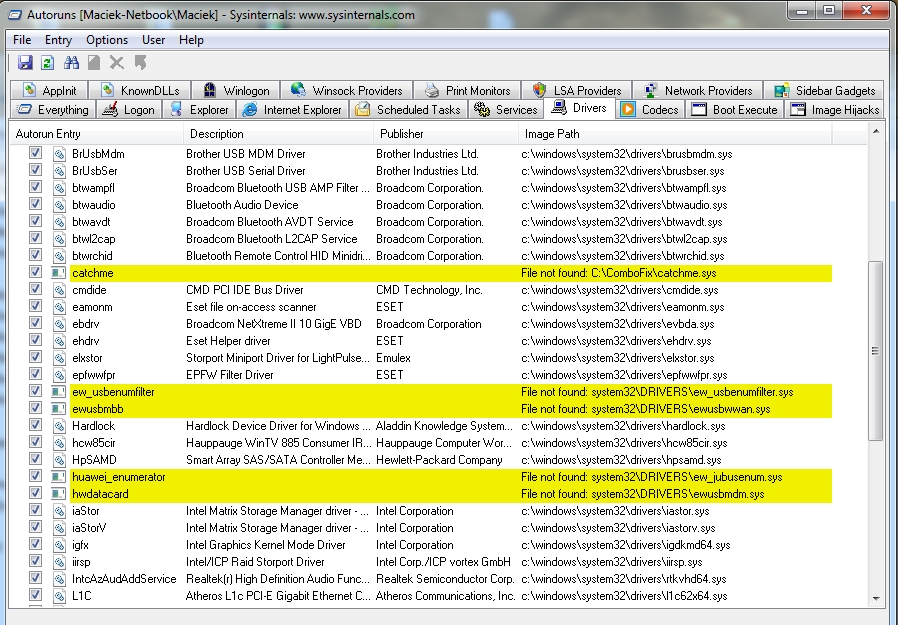Open the Help menu
Viewport: 898px width, 625px height.
(x=191, y=40)
